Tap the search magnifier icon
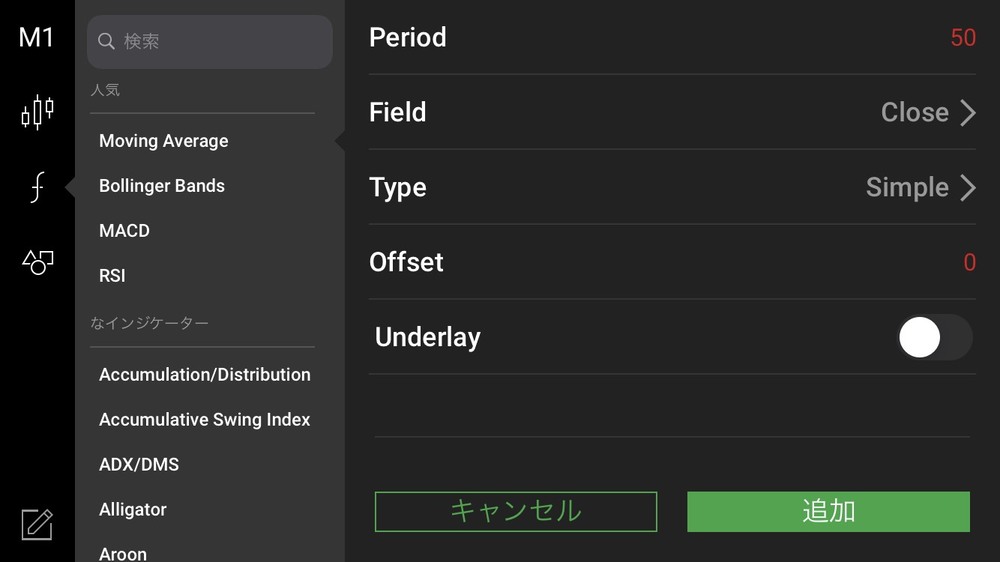The image size is (1000, 562). point(106,41)
